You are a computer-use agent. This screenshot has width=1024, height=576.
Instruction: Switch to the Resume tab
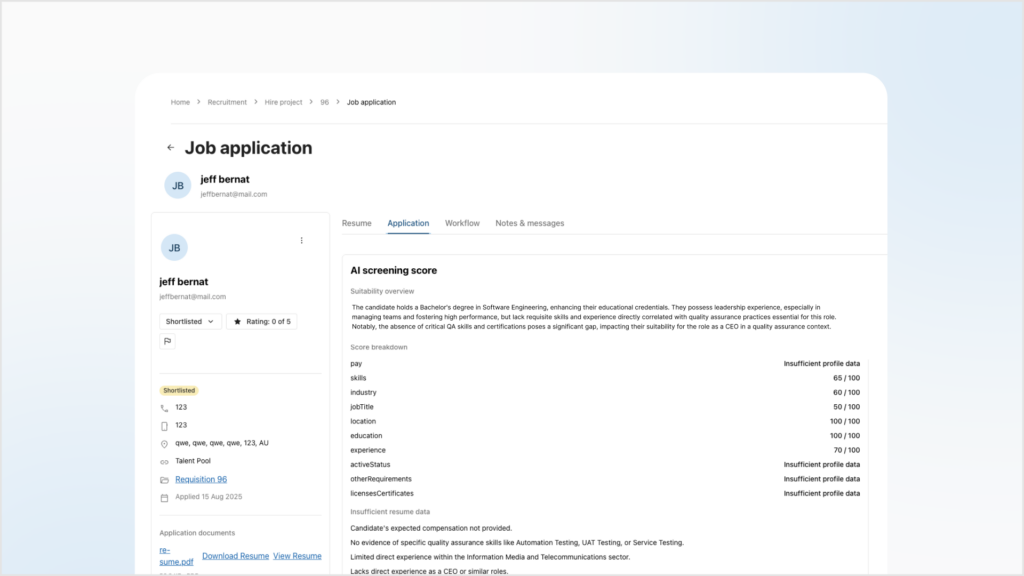click(357, 223)
